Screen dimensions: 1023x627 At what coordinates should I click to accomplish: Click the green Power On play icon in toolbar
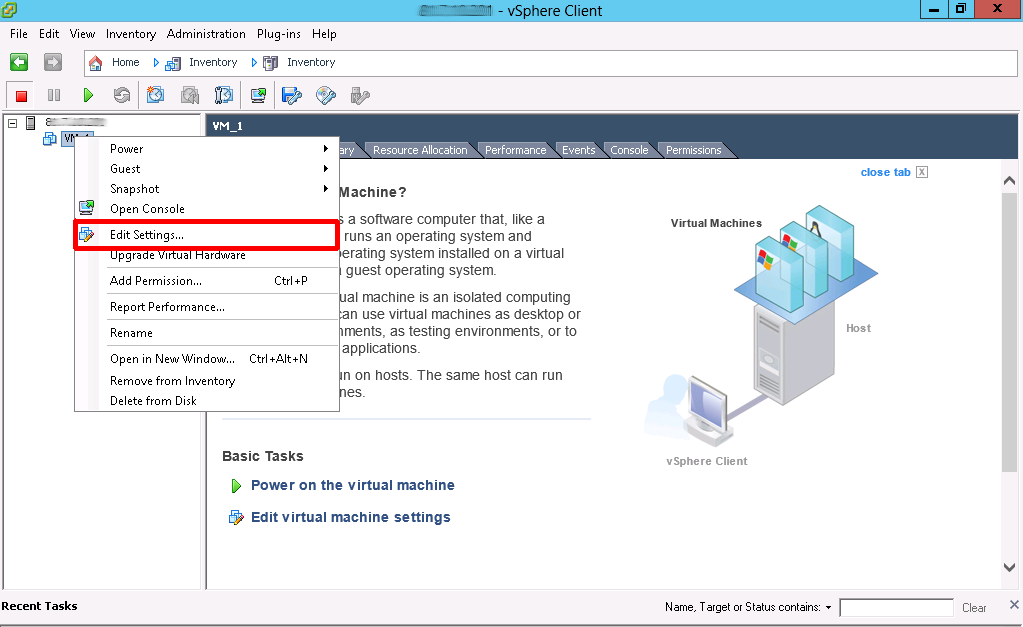click(x=88, y=96)
